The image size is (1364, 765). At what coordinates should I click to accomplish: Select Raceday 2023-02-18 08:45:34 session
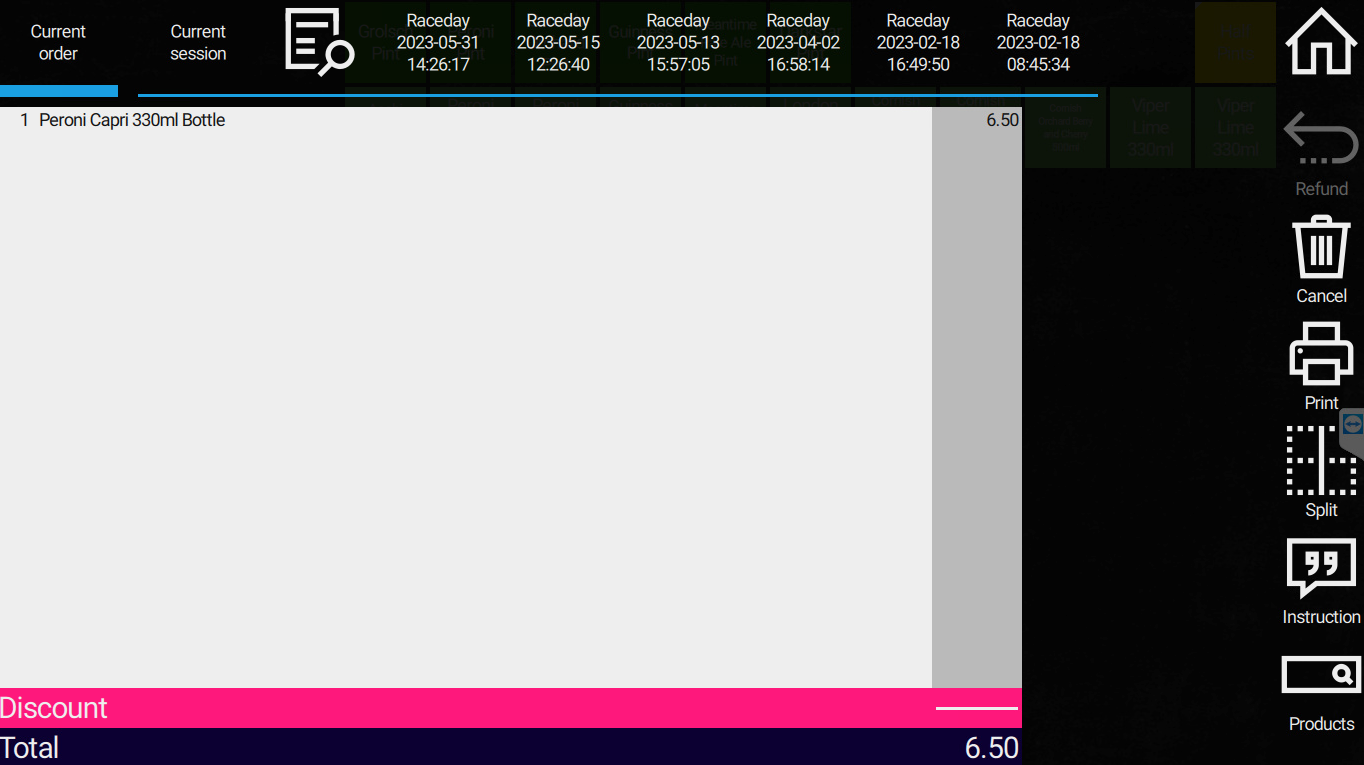(1038, 43)
